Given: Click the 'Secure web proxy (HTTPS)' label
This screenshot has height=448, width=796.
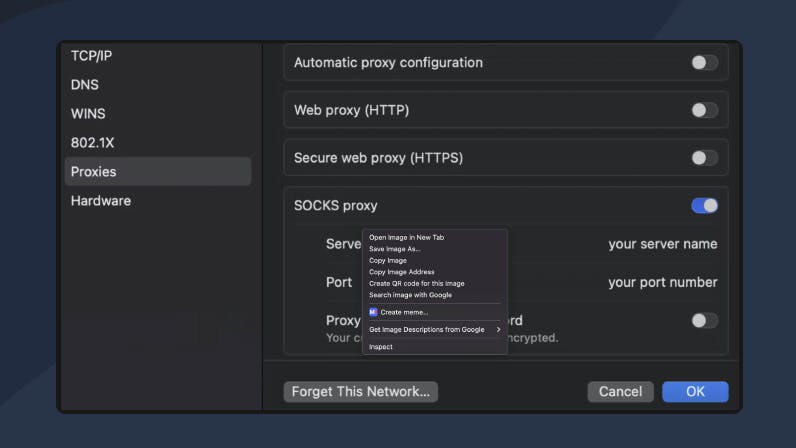Looking at the screenshot, I should point(378,158).
